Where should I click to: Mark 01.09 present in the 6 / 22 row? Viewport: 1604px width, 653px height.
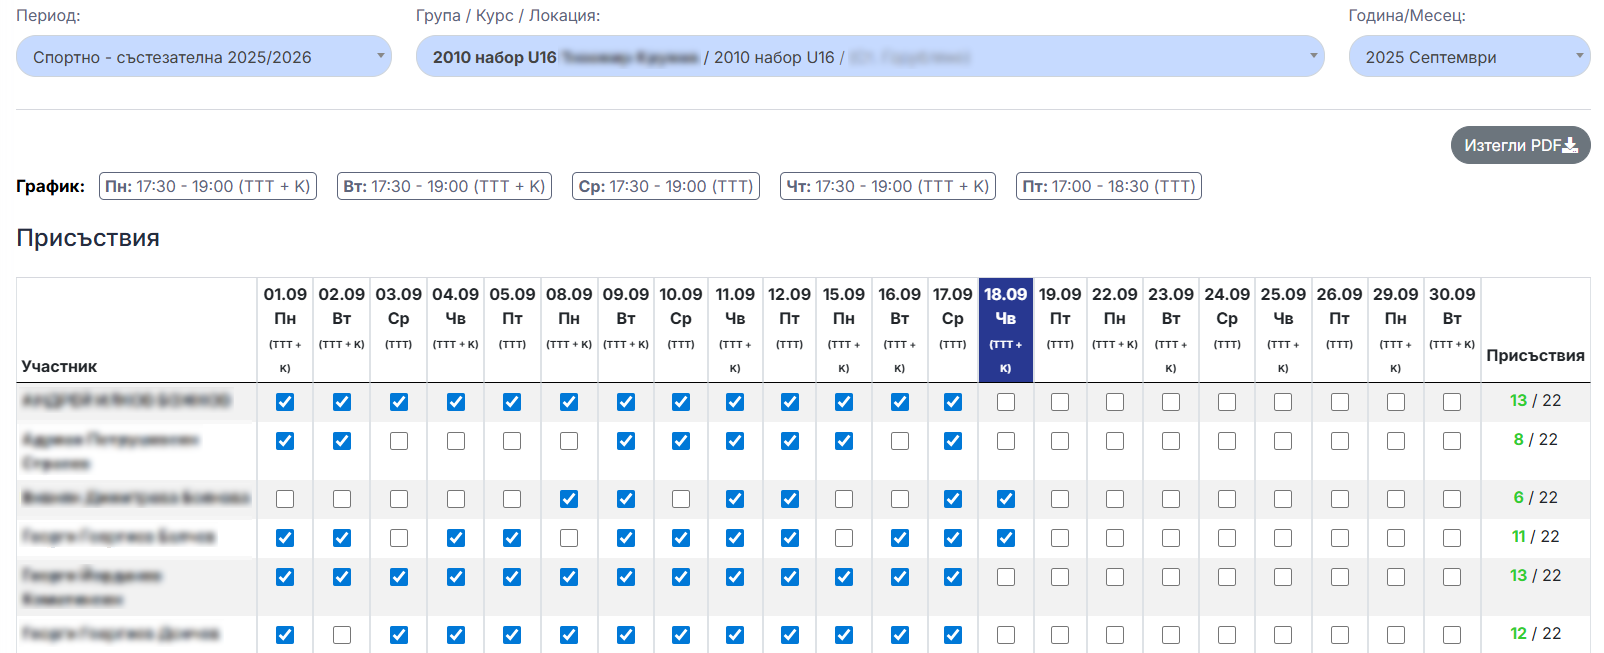(285, 499)
